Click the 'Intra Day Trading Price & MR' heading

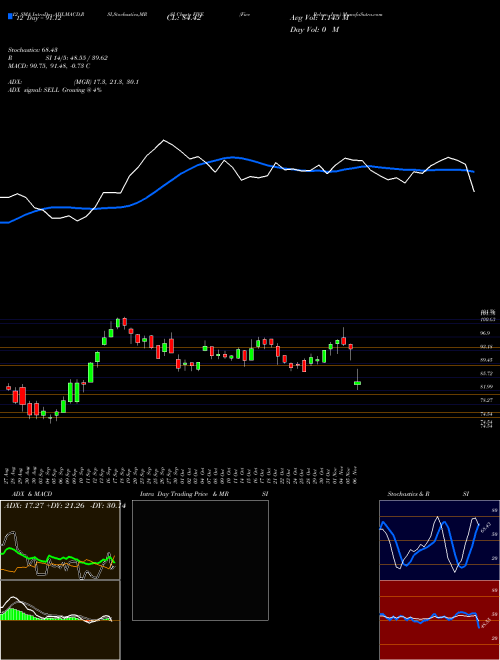point(184,494)
